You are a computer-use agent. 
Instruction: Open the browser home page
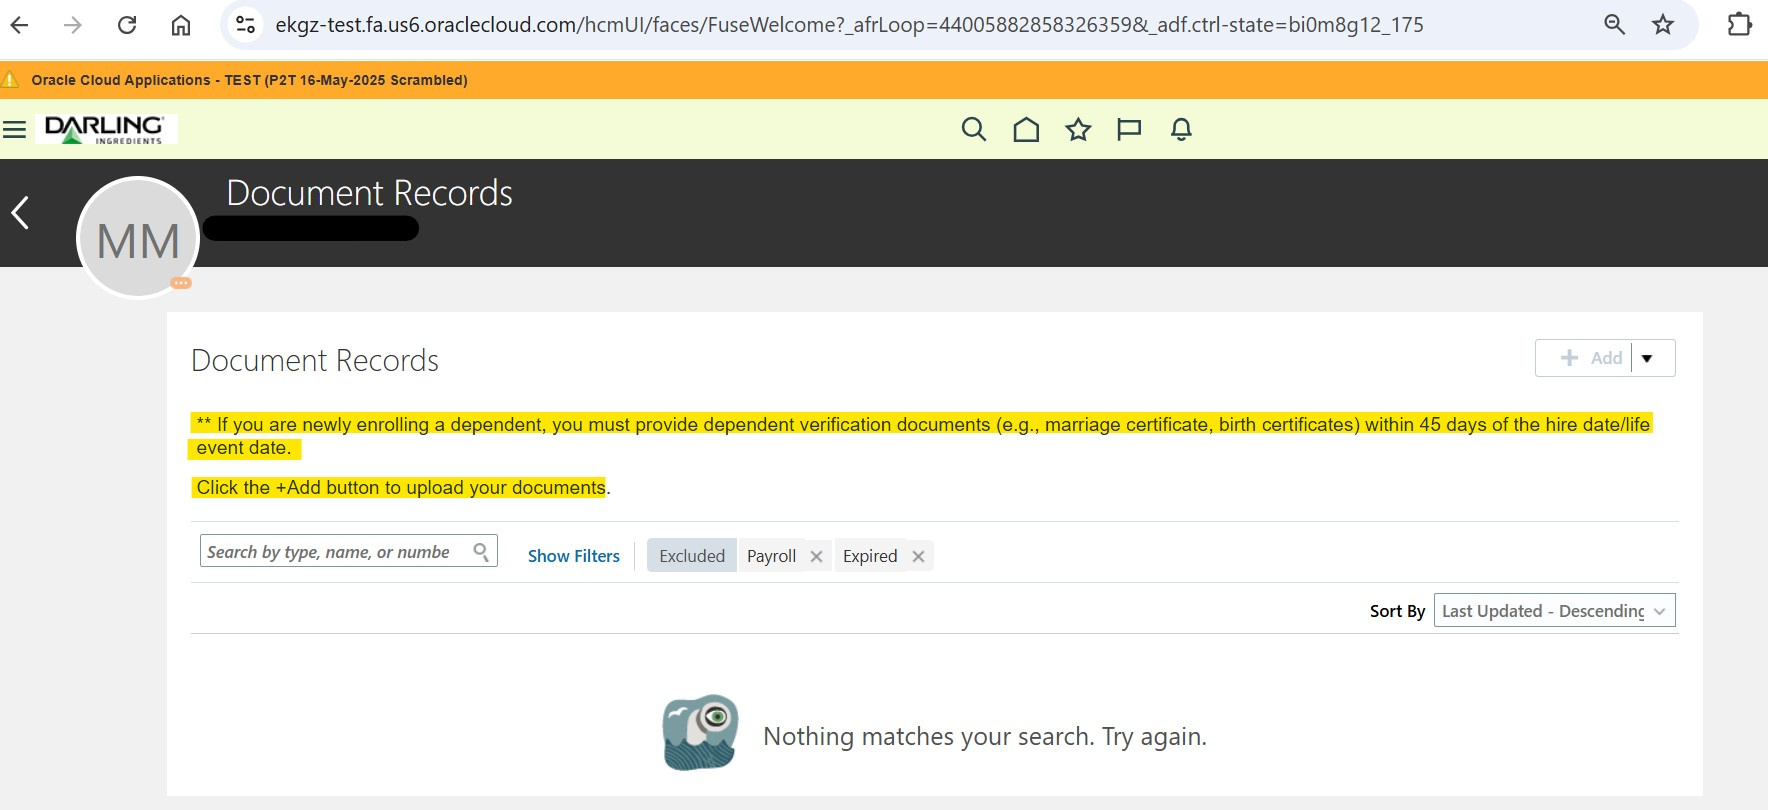click(181, 25)
